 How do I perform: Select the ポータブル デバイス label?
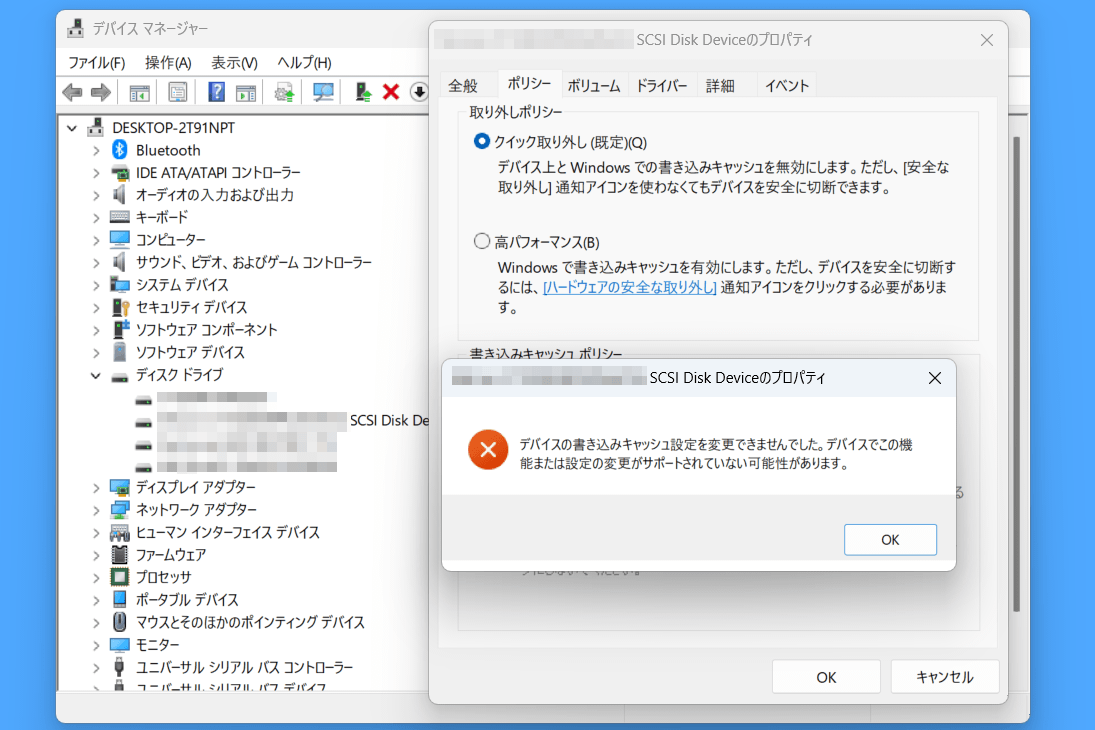pos(187,599)
